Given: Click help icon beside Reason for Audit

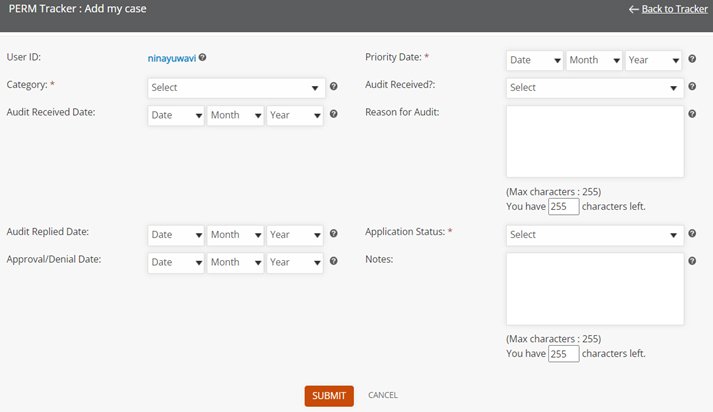Looking at the screenshot, I should (x=692, y=114).
